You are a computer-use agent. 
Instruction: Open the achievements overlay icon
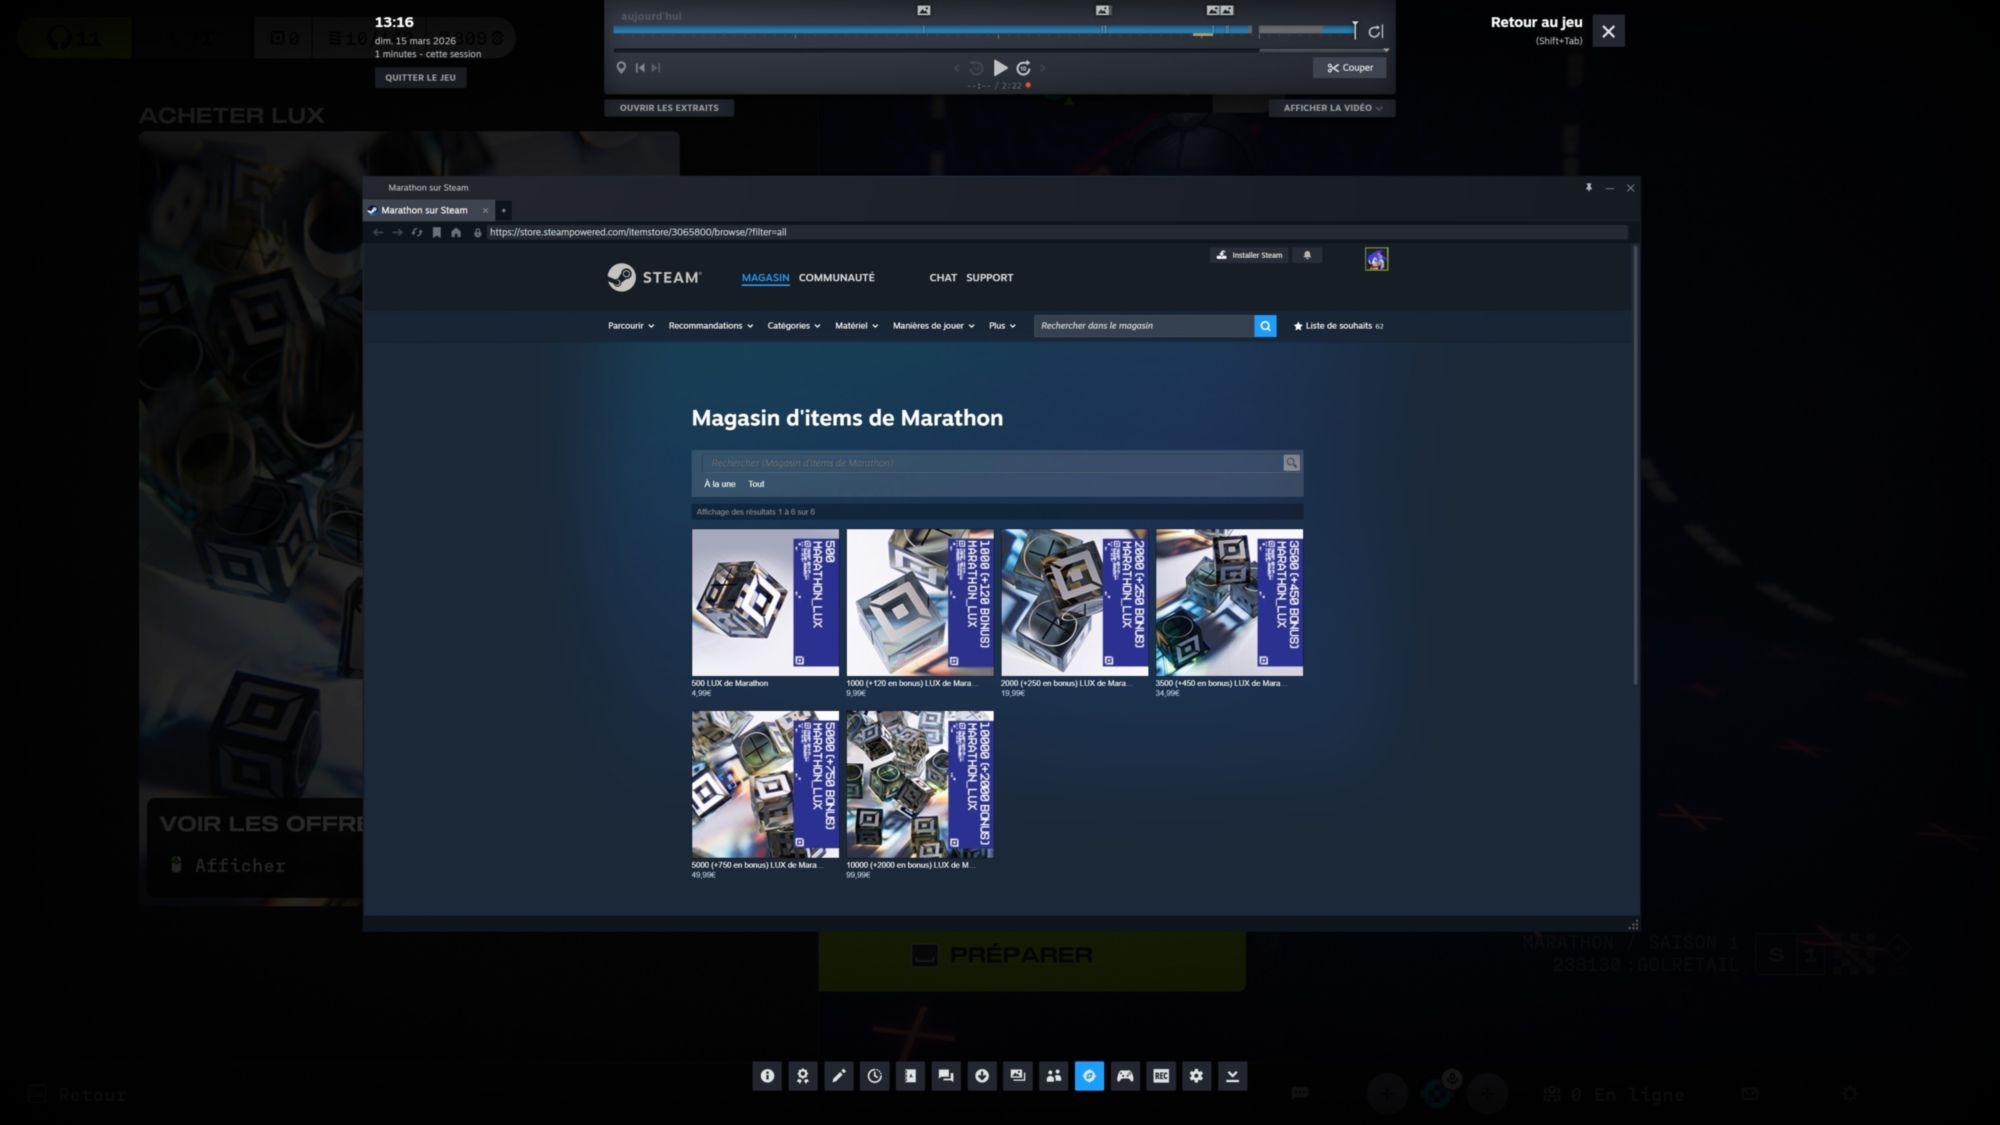point(802,1076)
